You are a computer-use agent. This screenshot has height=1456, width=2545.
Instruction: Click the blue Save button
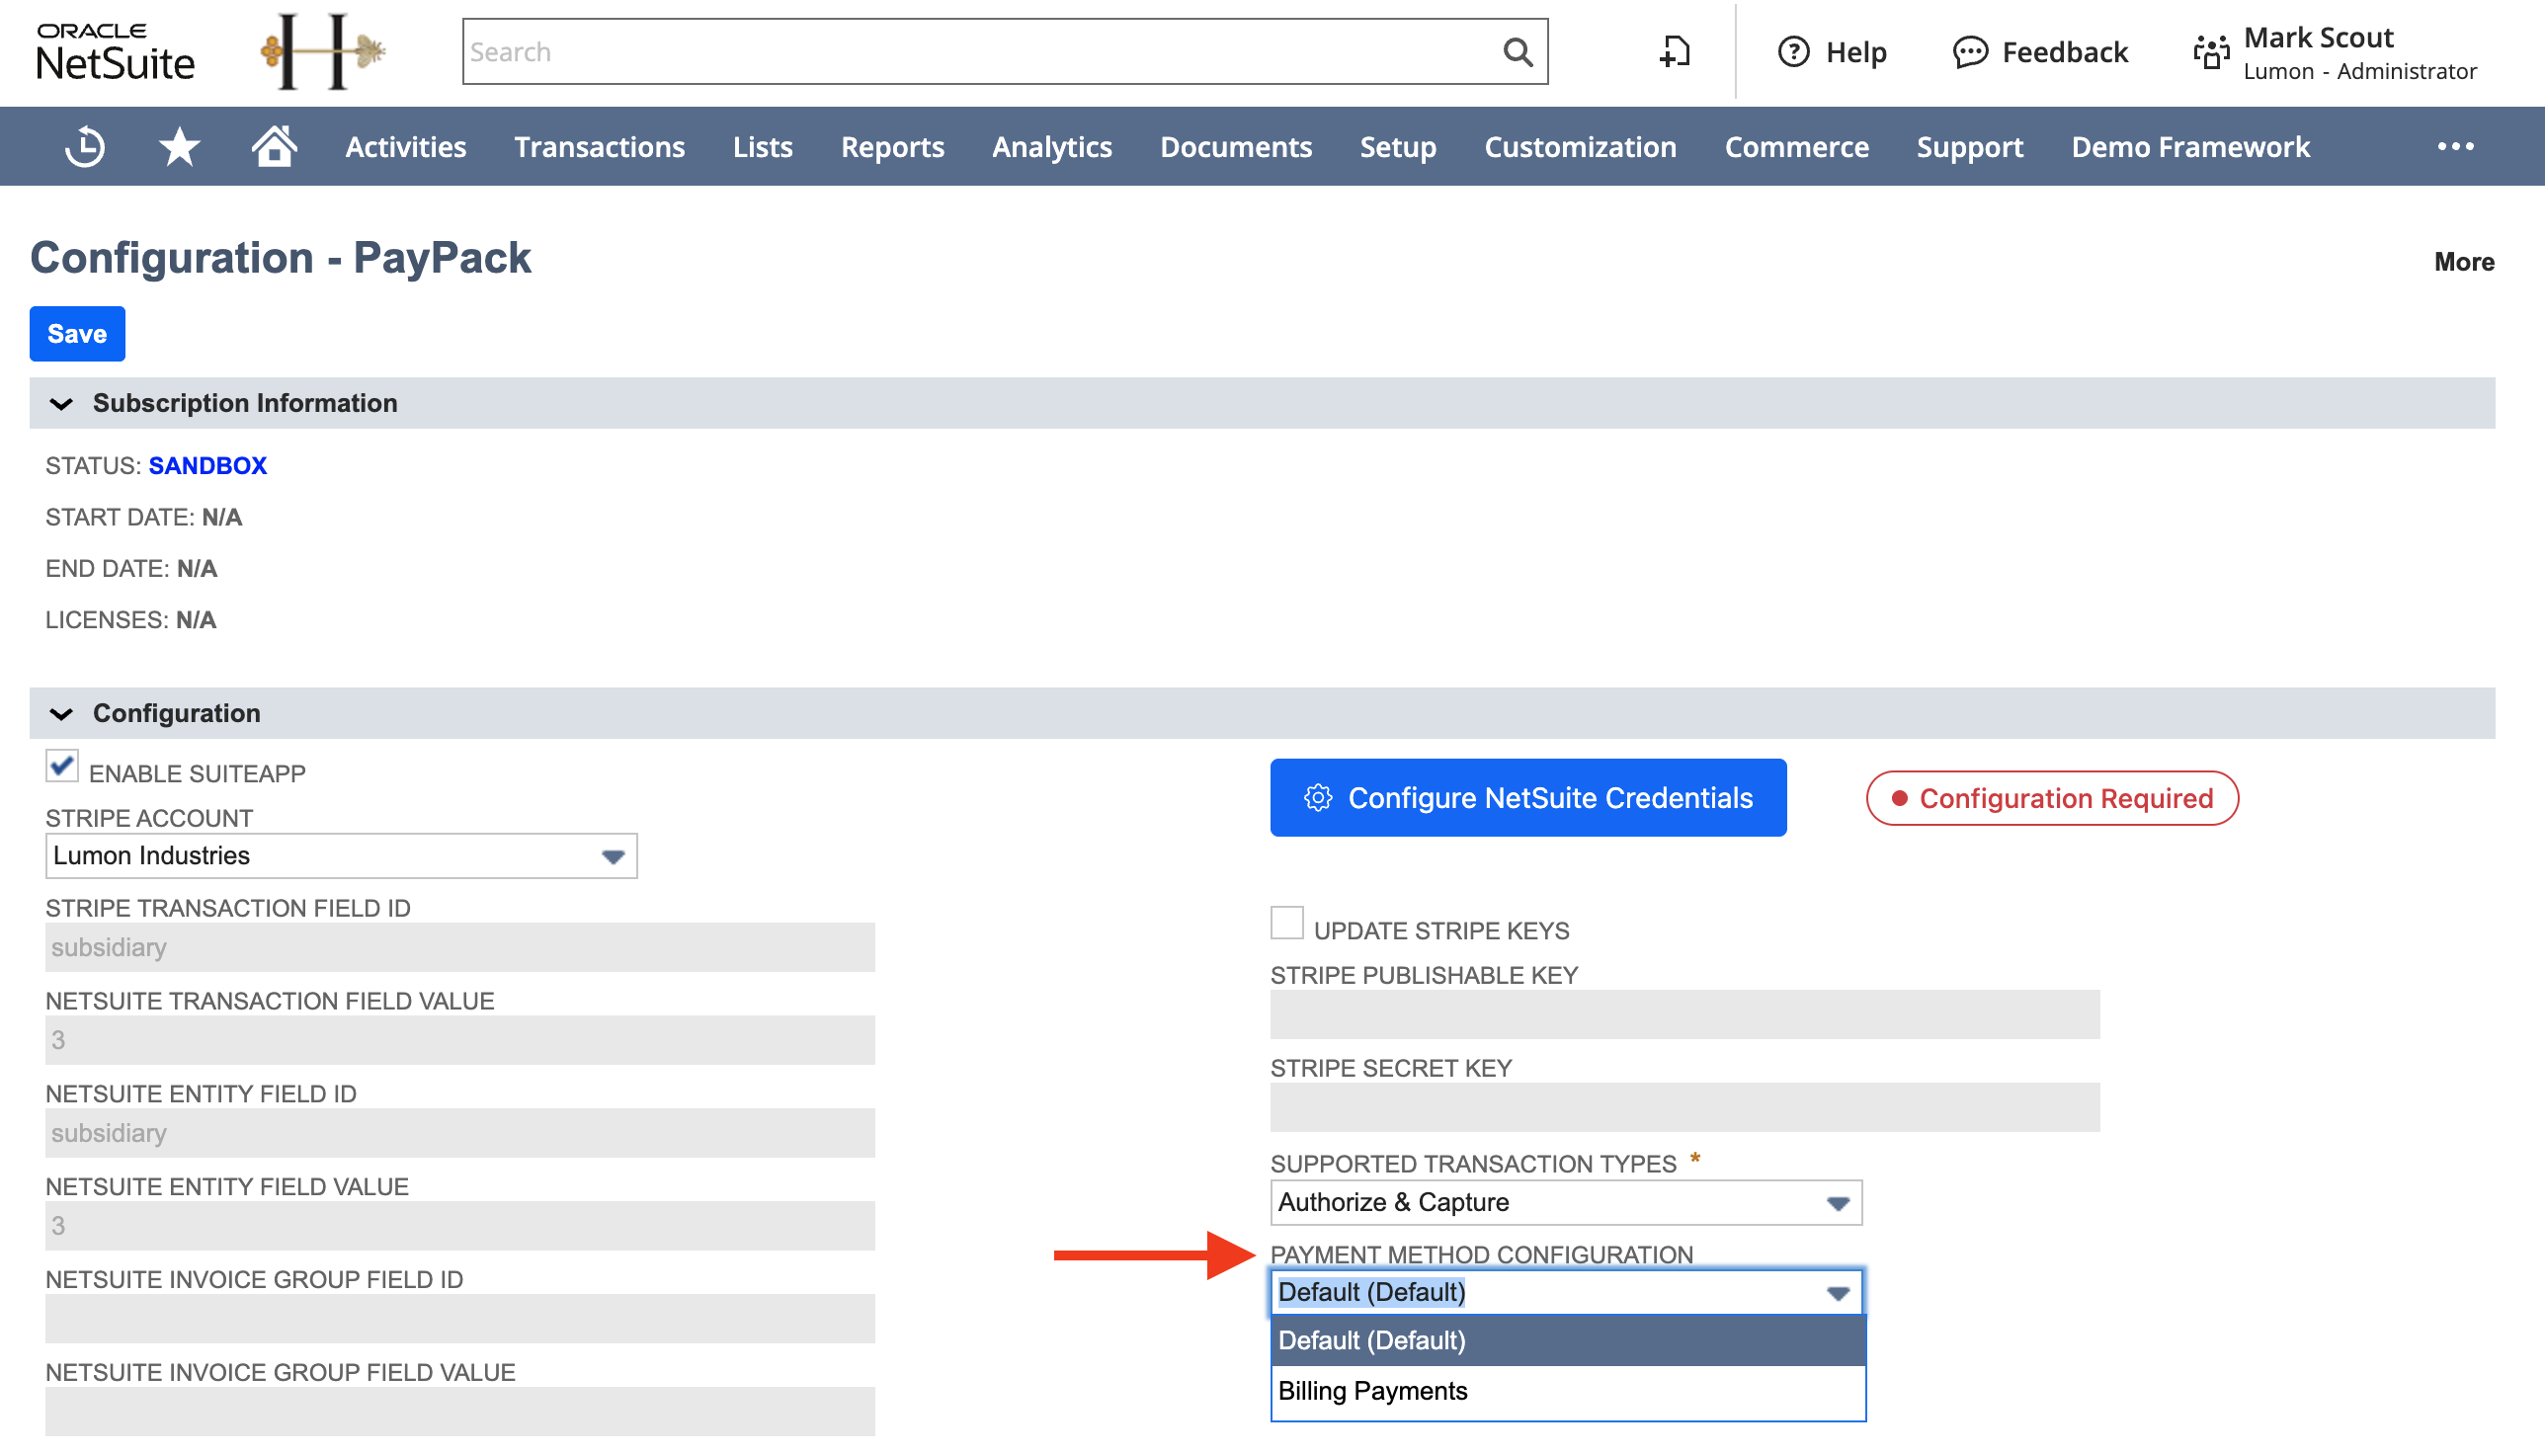[77, 334]
